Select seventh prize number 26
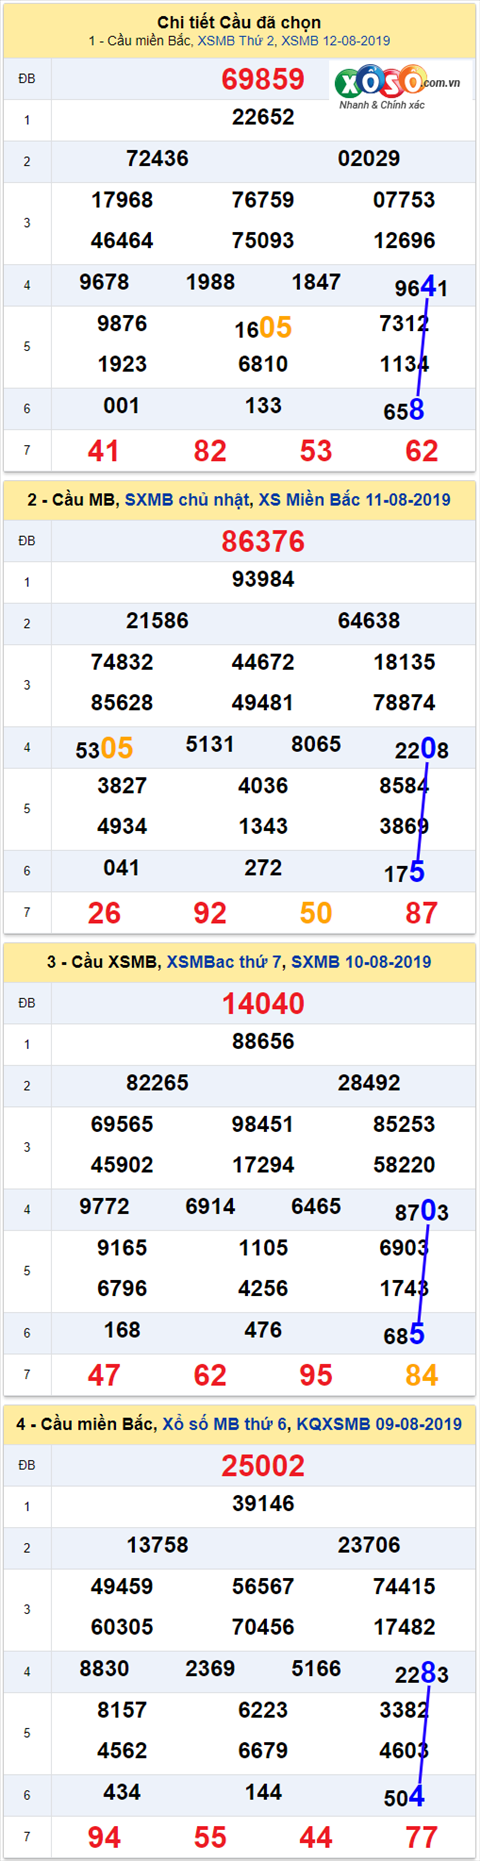 click(x=104, y=913)
